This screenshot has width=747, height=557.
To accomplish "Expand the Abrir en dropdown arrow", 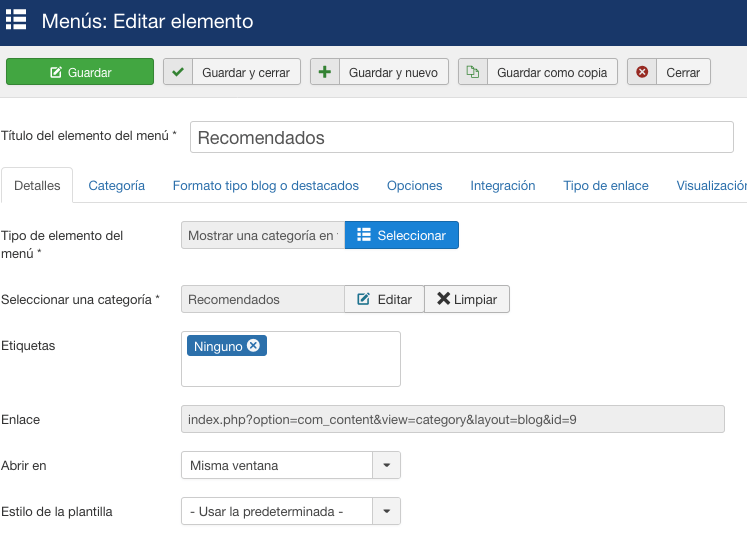I will click(386, 465).
